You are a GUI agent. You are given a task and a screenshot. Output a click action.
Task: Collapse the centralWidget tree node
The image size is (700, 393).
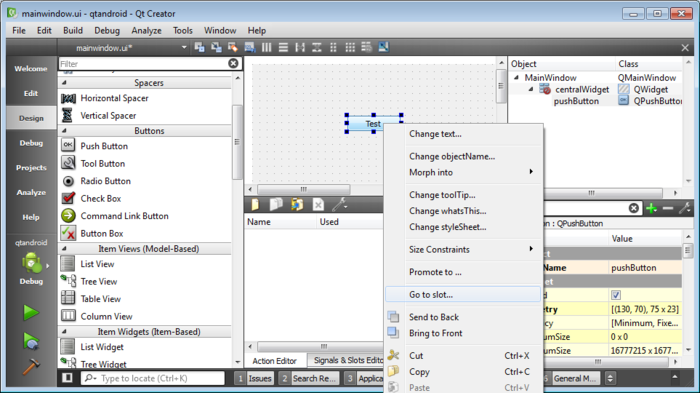(531, 89)
